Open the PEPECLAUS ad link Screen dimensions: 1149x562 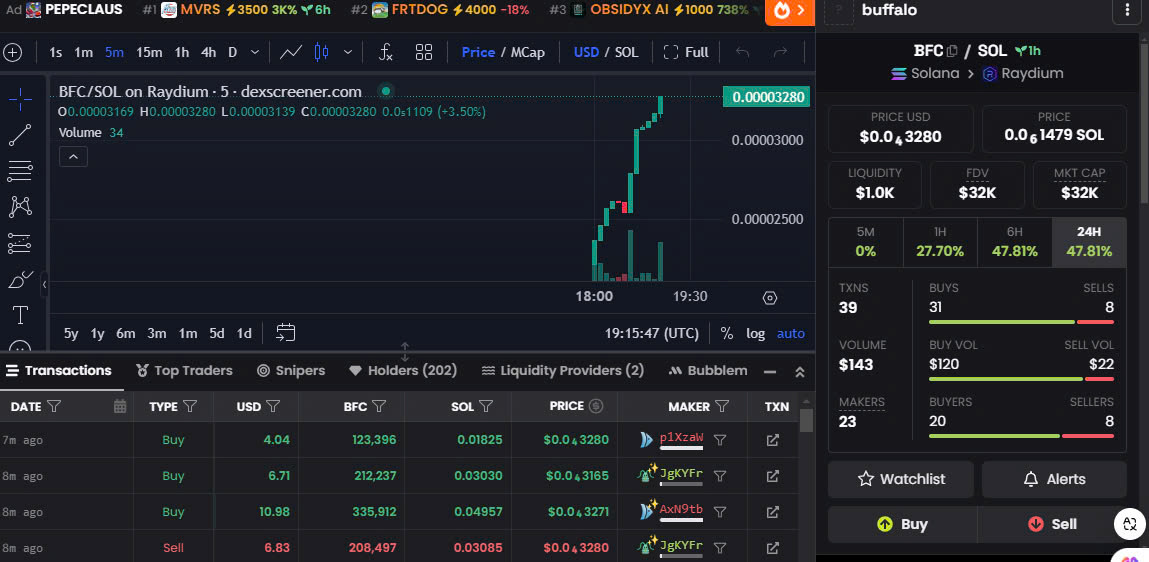[74, 10]
